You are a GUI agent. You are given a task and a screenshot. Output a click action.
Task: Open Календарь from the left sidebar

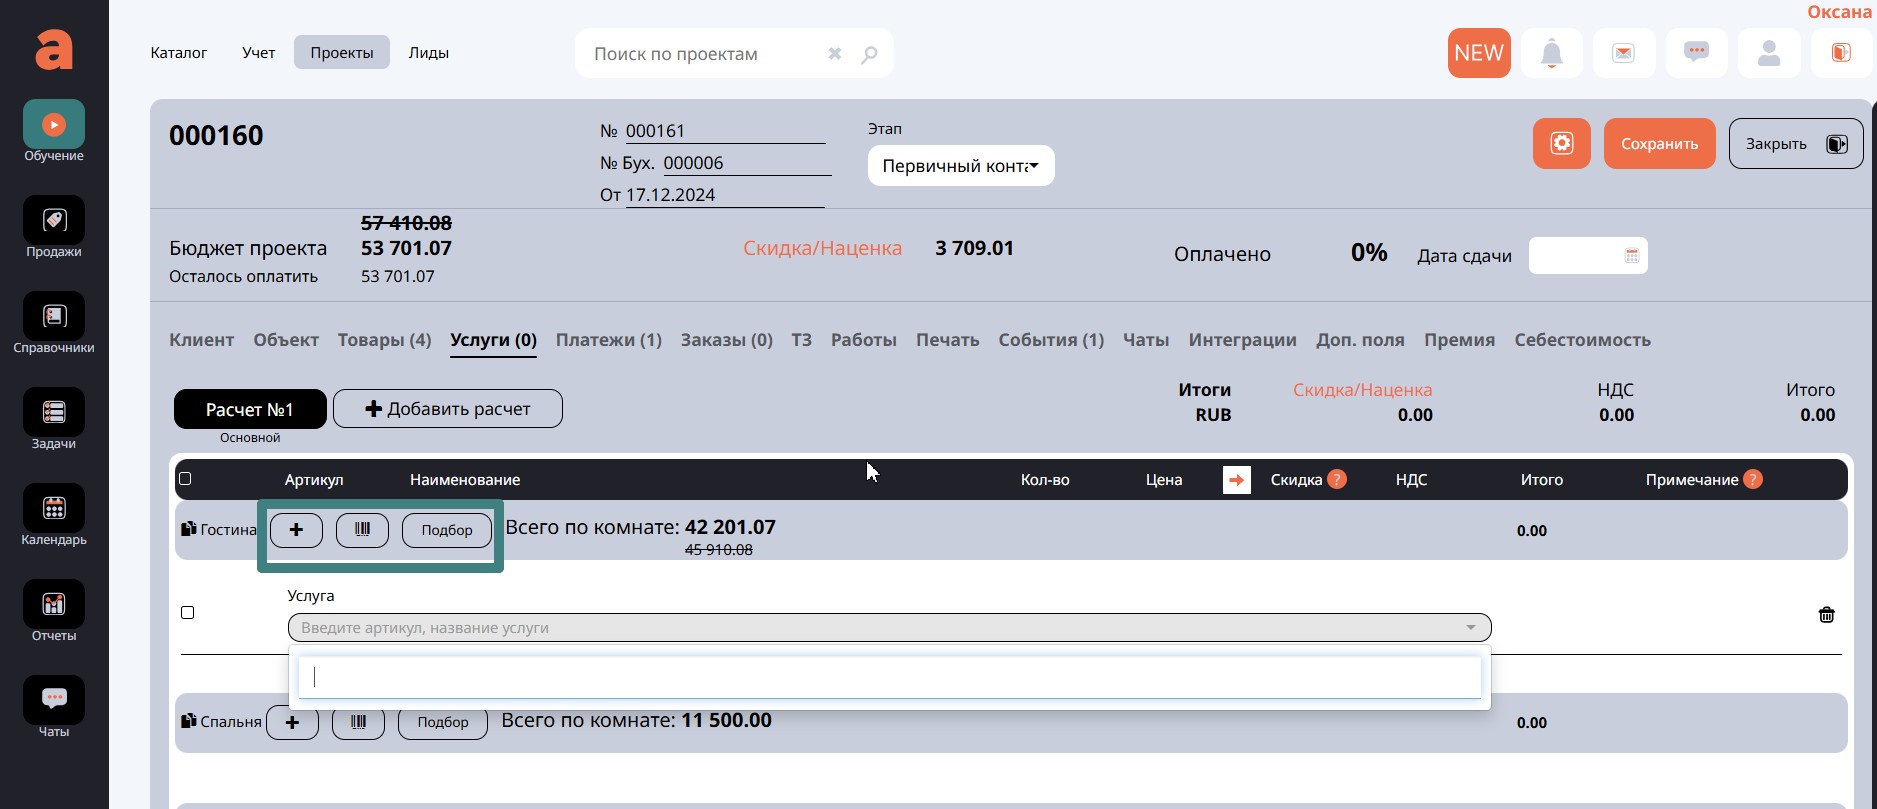[x=54, y=509]
